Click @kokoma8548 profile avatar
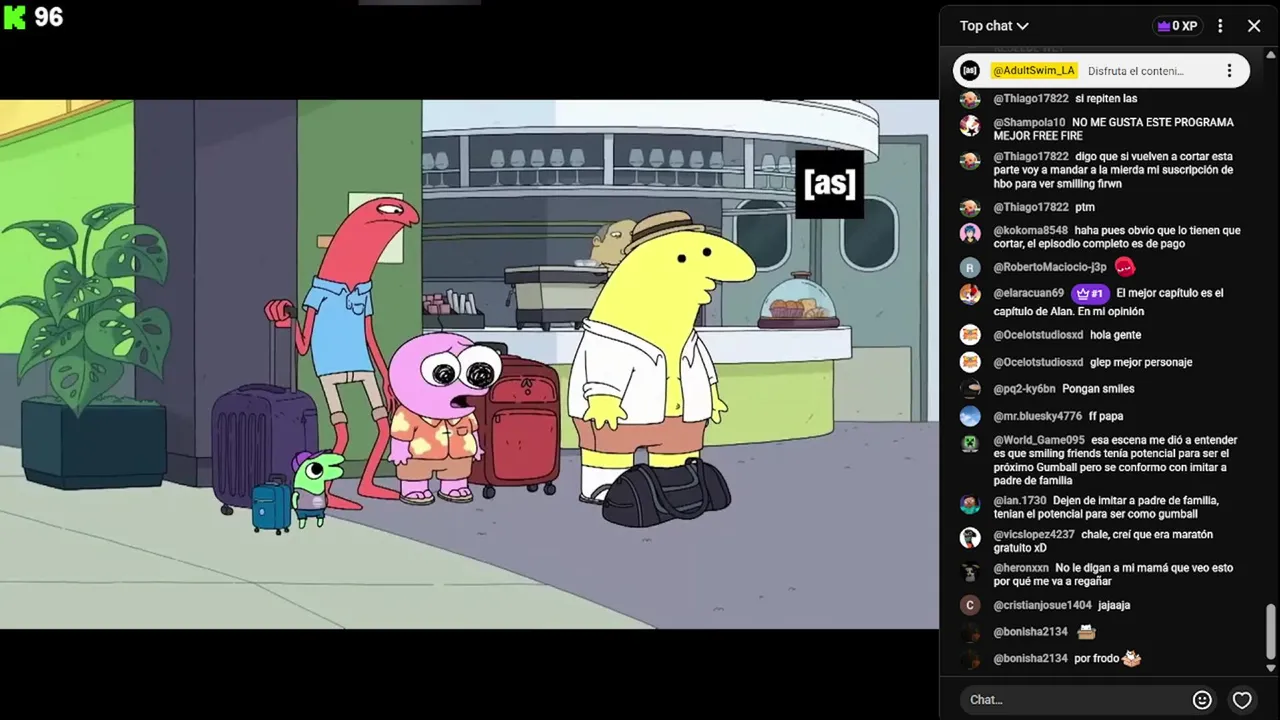This screenshot has height=720, width=1280. coord(970,233)
